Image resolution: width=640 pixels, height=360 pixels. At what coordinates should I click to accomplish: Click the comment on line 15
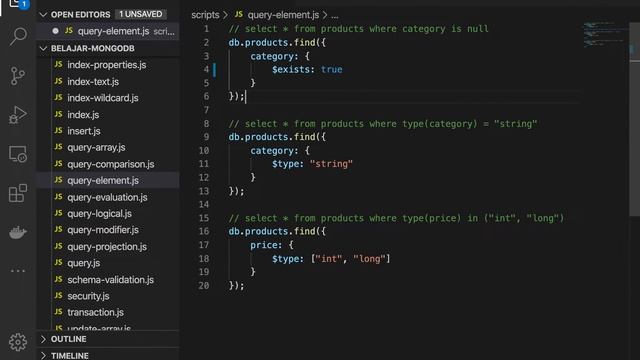[x=396, y=218]
